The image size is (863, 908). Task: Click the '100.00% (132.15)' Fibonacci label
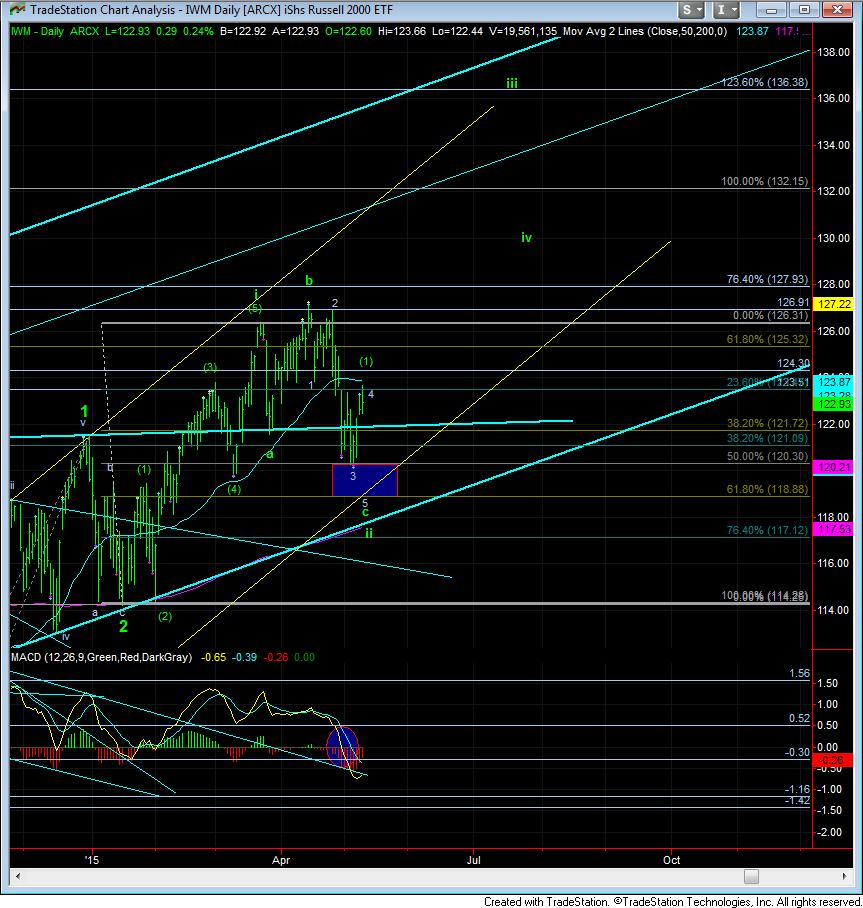click(765, 181)
